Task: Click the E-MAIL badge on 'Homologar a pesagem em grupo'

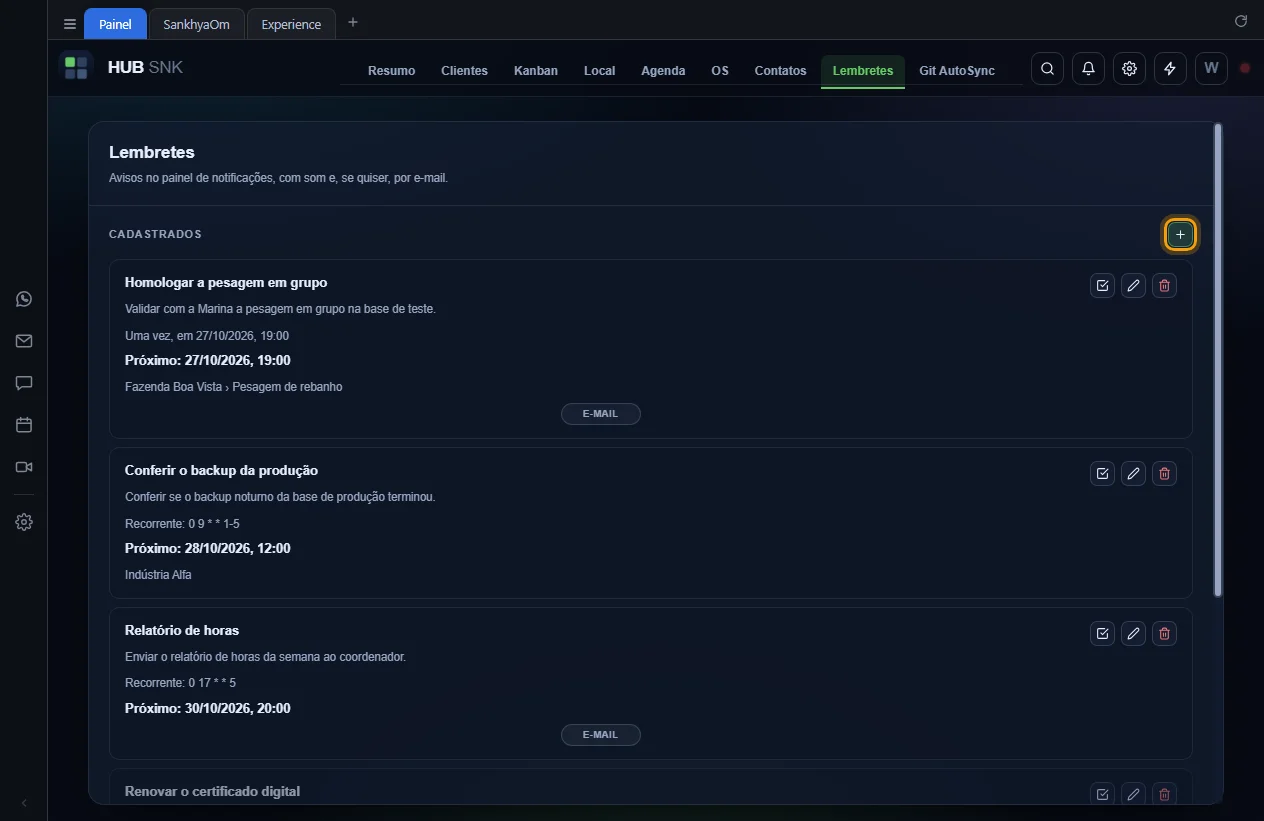Action: click(x=600, y=414)
